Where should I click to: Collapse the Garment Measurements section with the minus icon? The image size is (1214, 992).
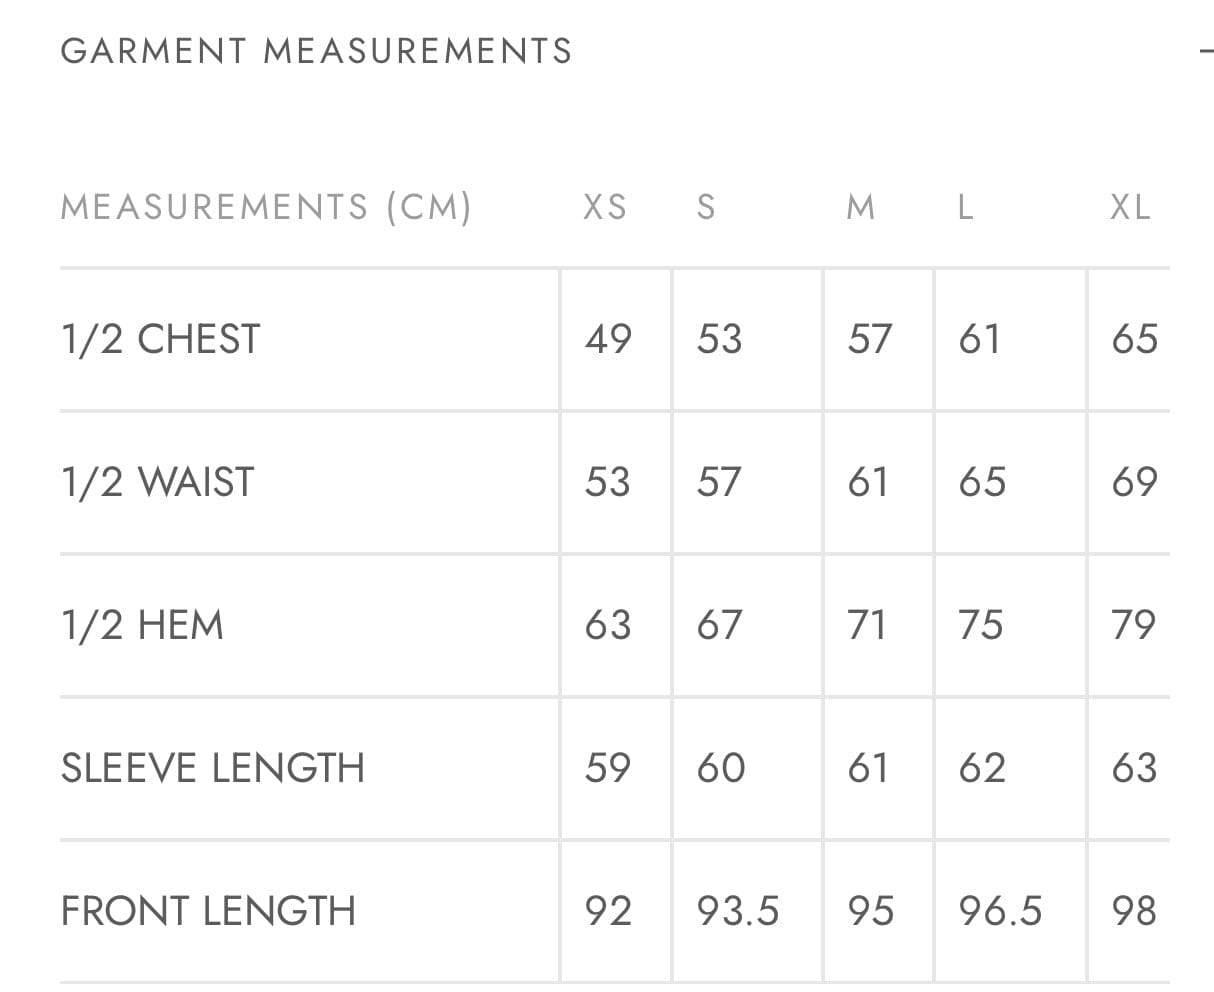pos(1207,50)
